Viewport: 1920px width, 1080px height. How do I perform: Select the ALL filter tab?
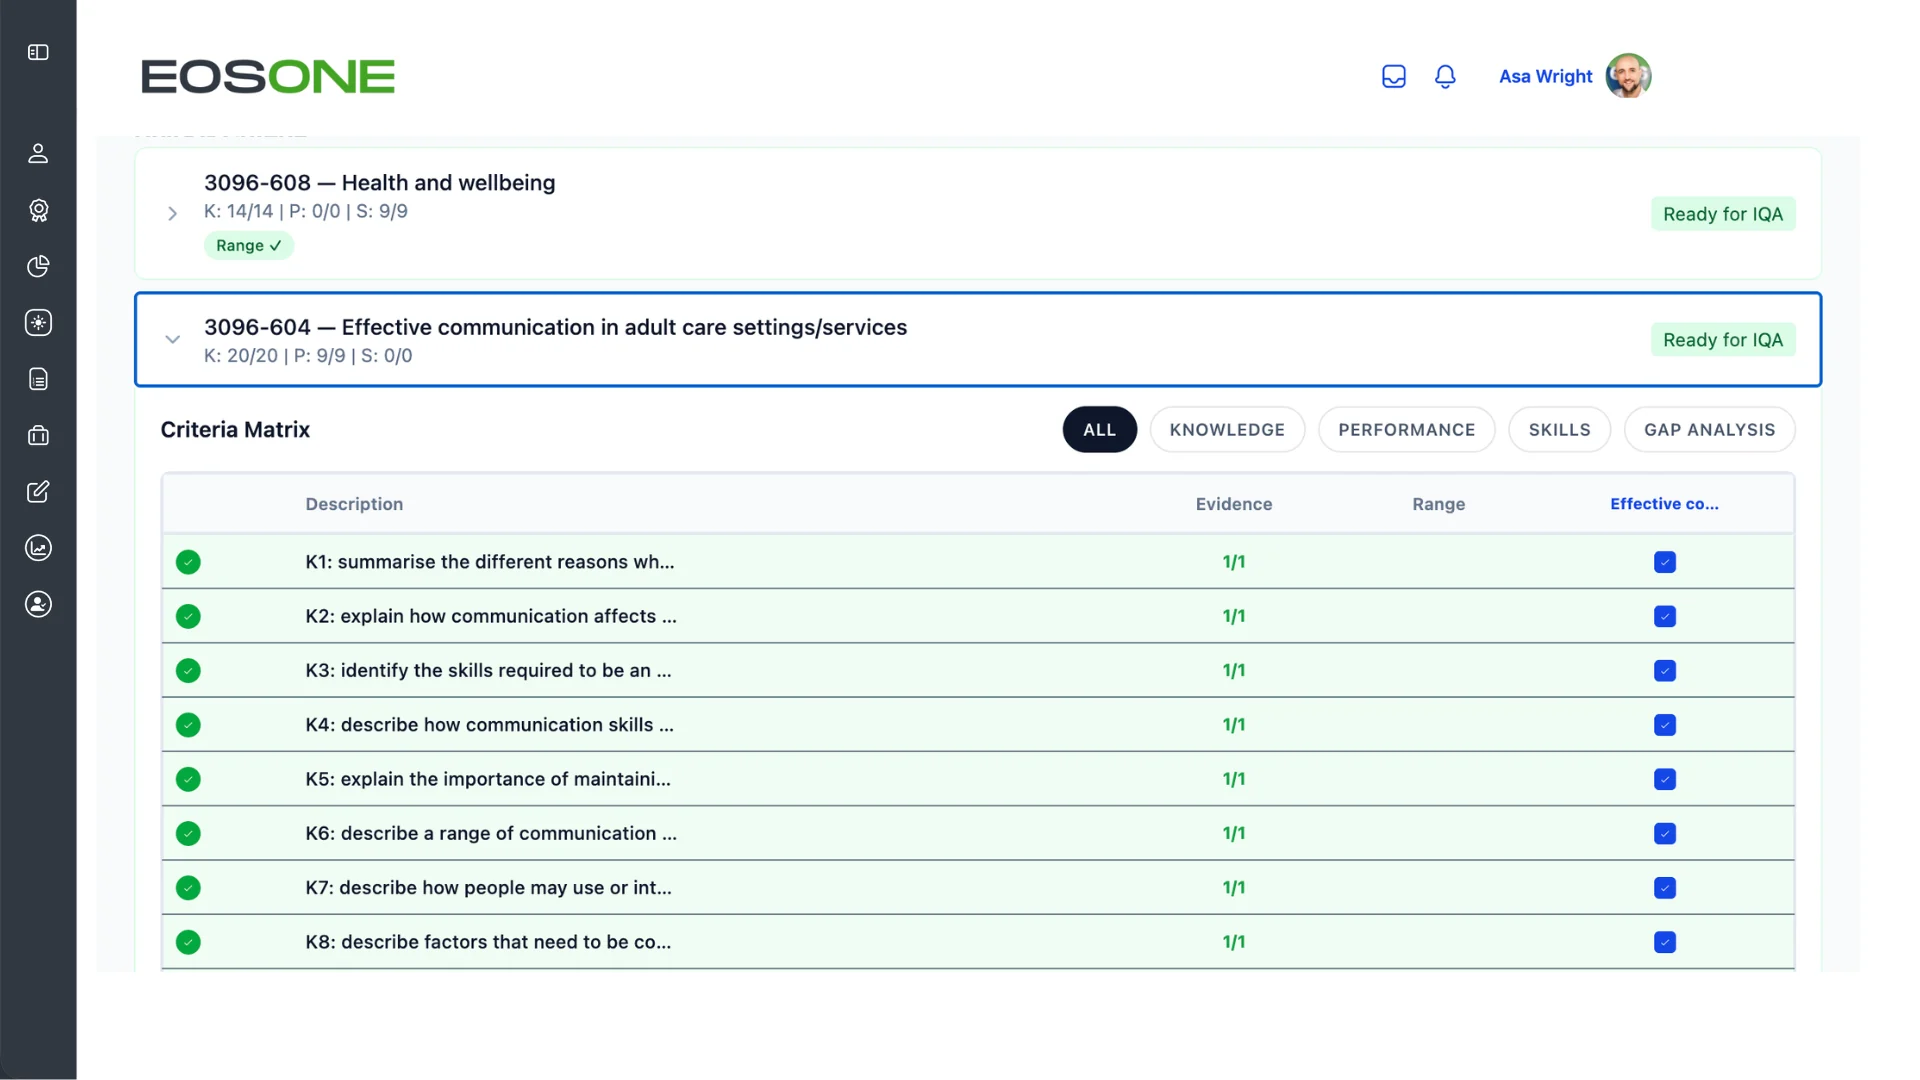click(x=1099, y=429)
